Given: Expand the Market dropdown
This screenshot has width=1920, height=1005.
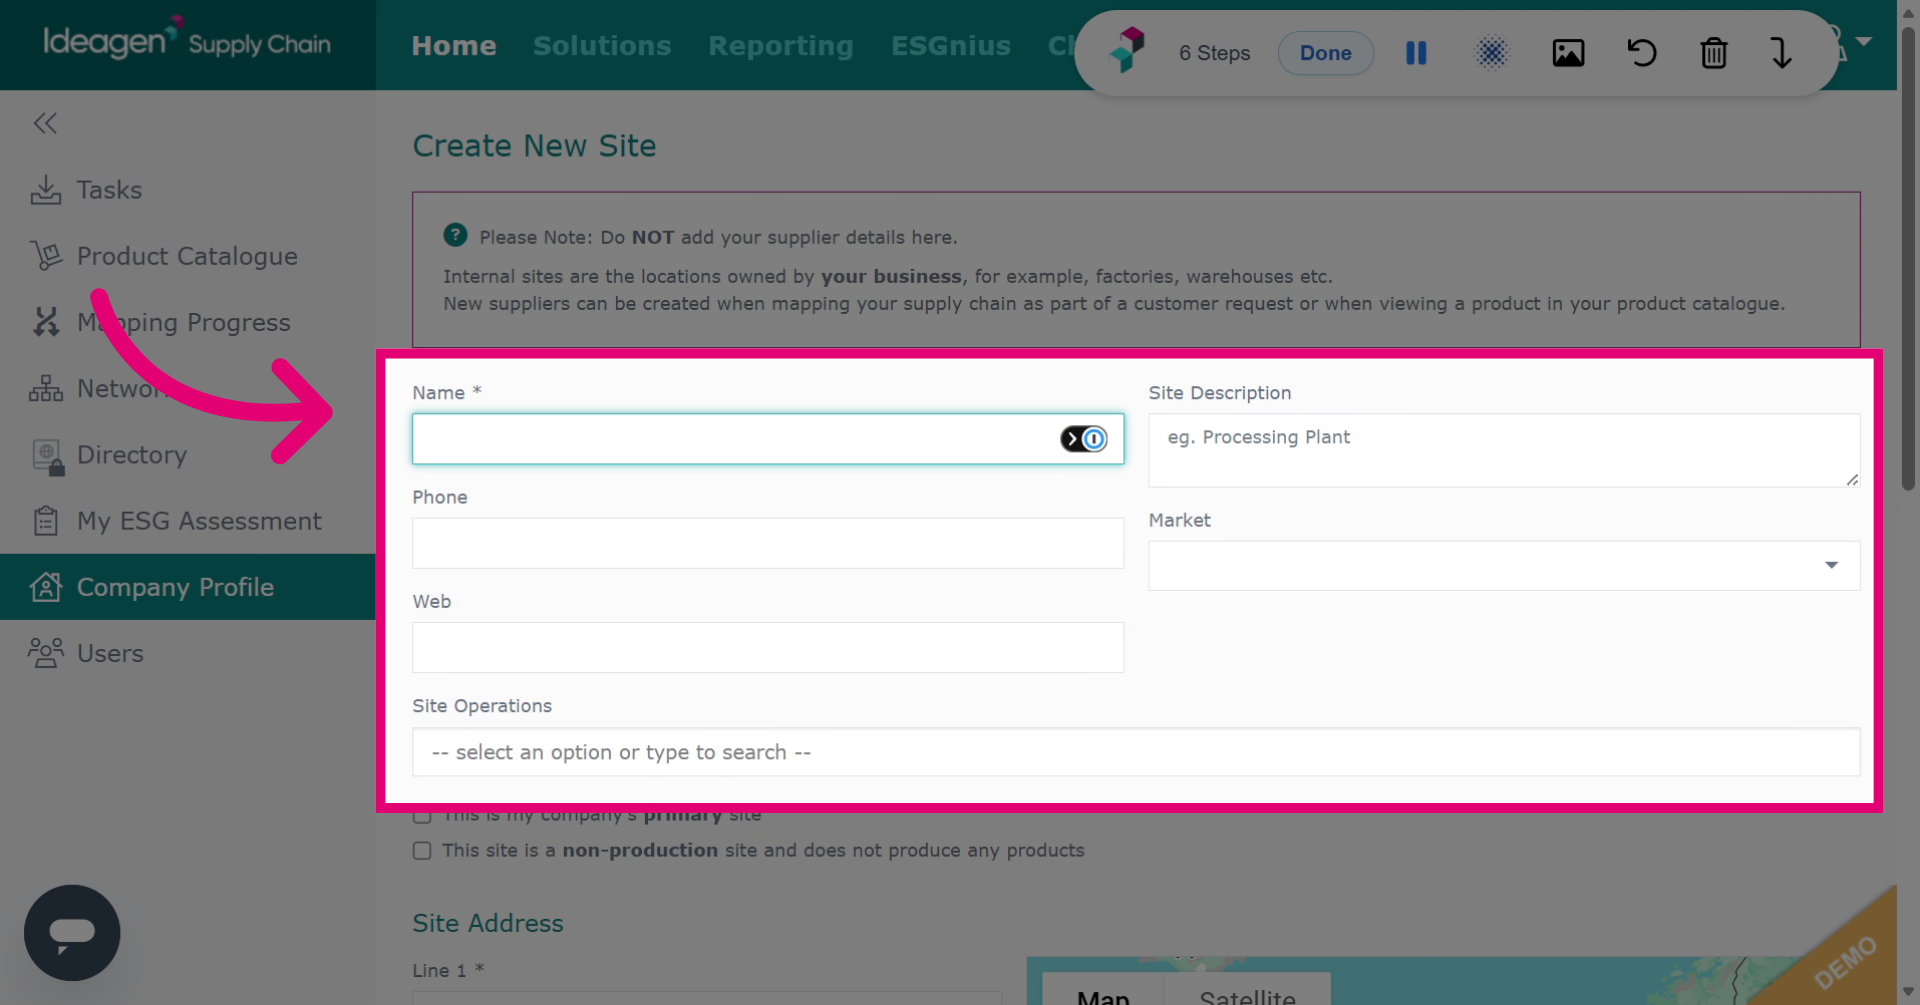Looking at the screenshot, I should tap(1504, 566).
